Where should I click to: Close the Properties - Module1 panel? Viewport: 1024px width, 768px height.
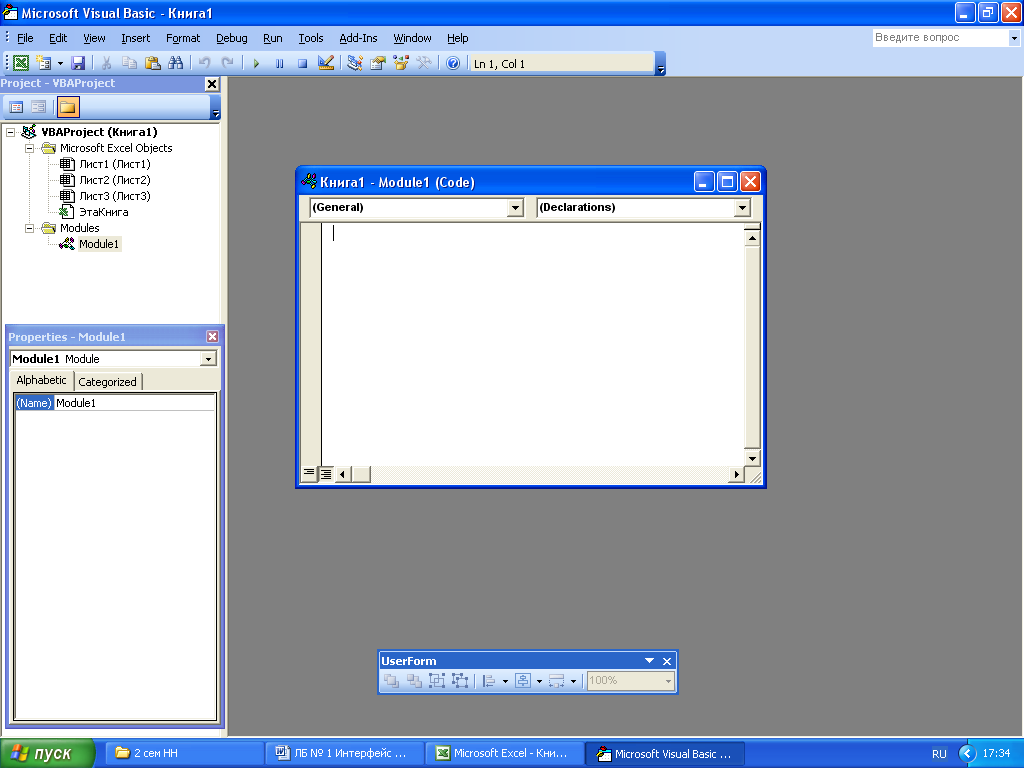(212, 336)
